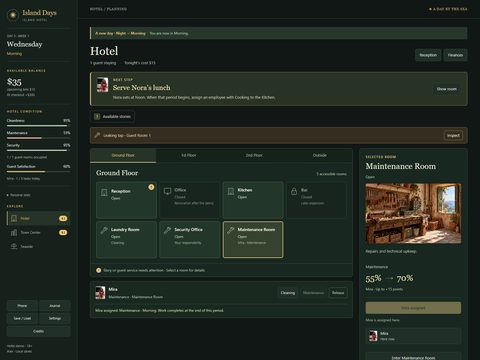Click the Serve Nora's lunch heading
480x360 pixels.
141,88
